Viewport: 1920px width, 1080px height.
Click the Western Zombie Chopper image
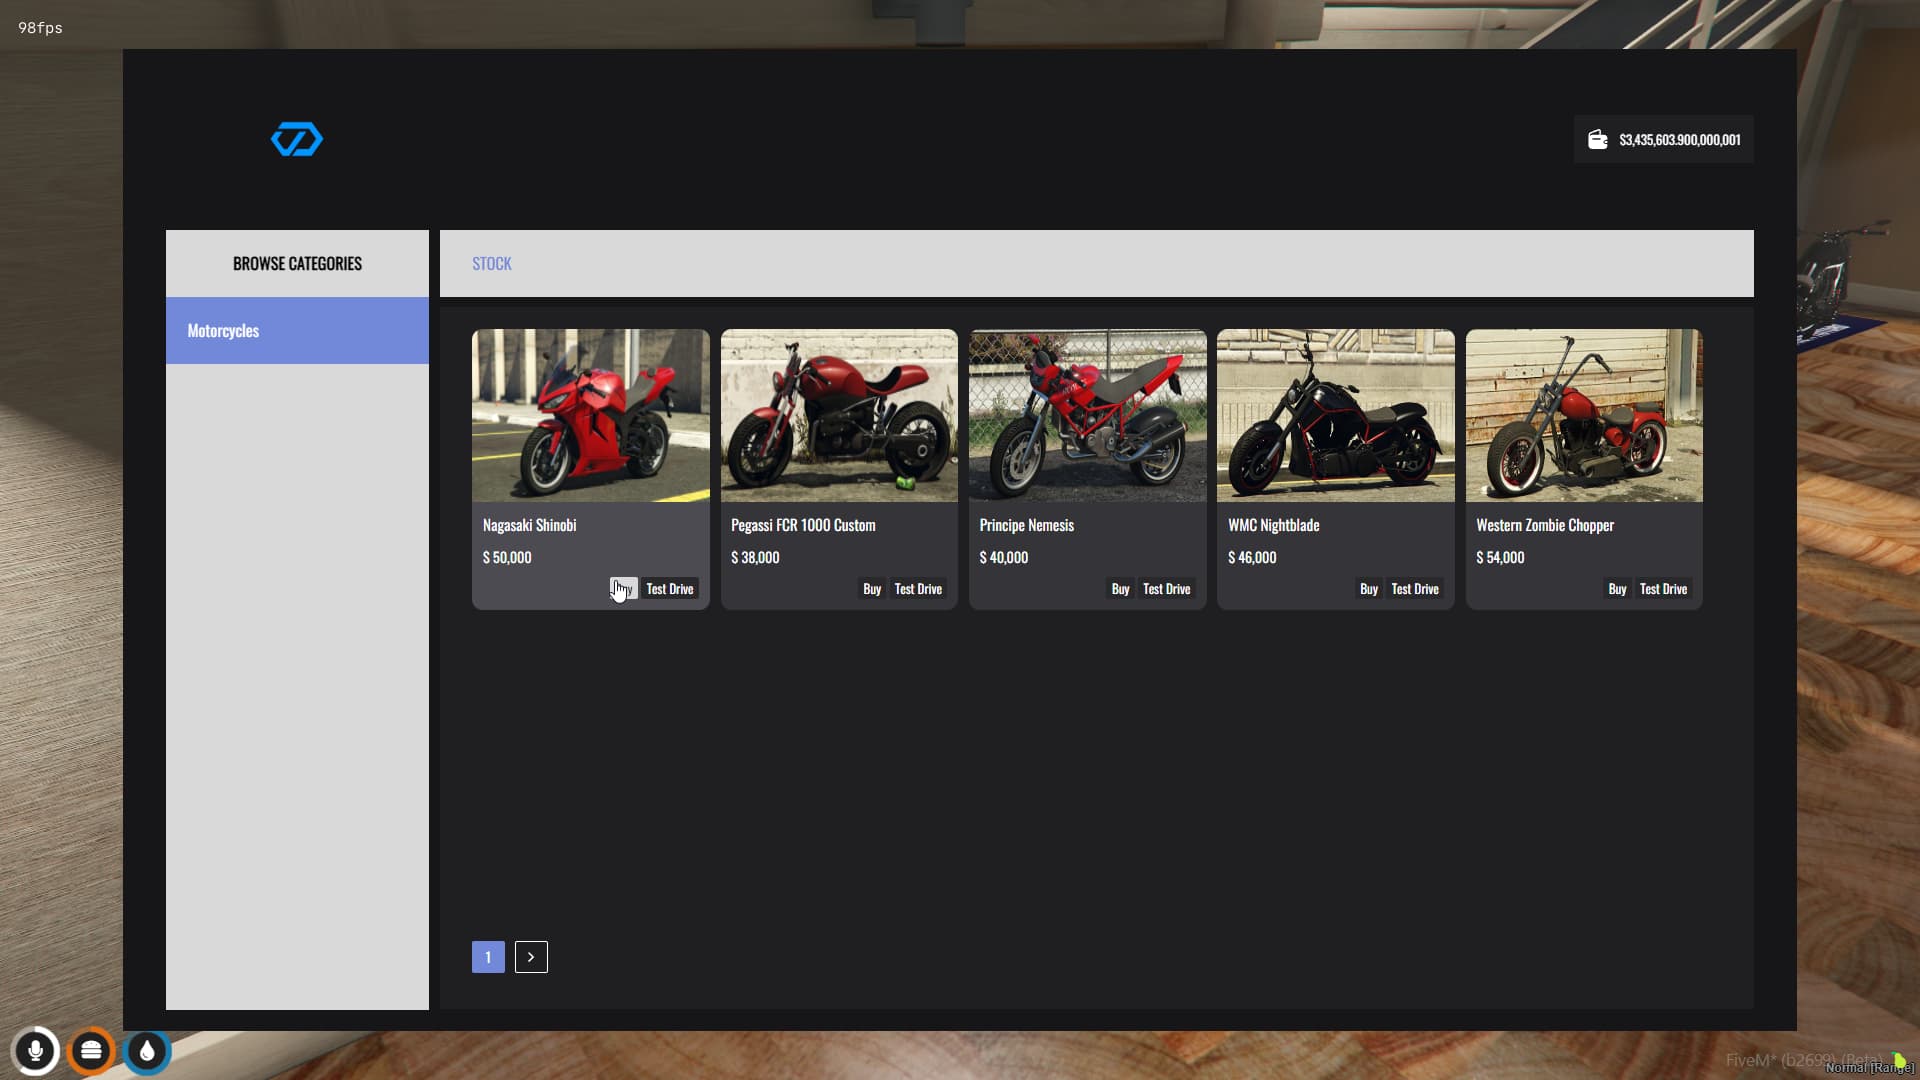pyautogui.click(x=1584, y=415)
